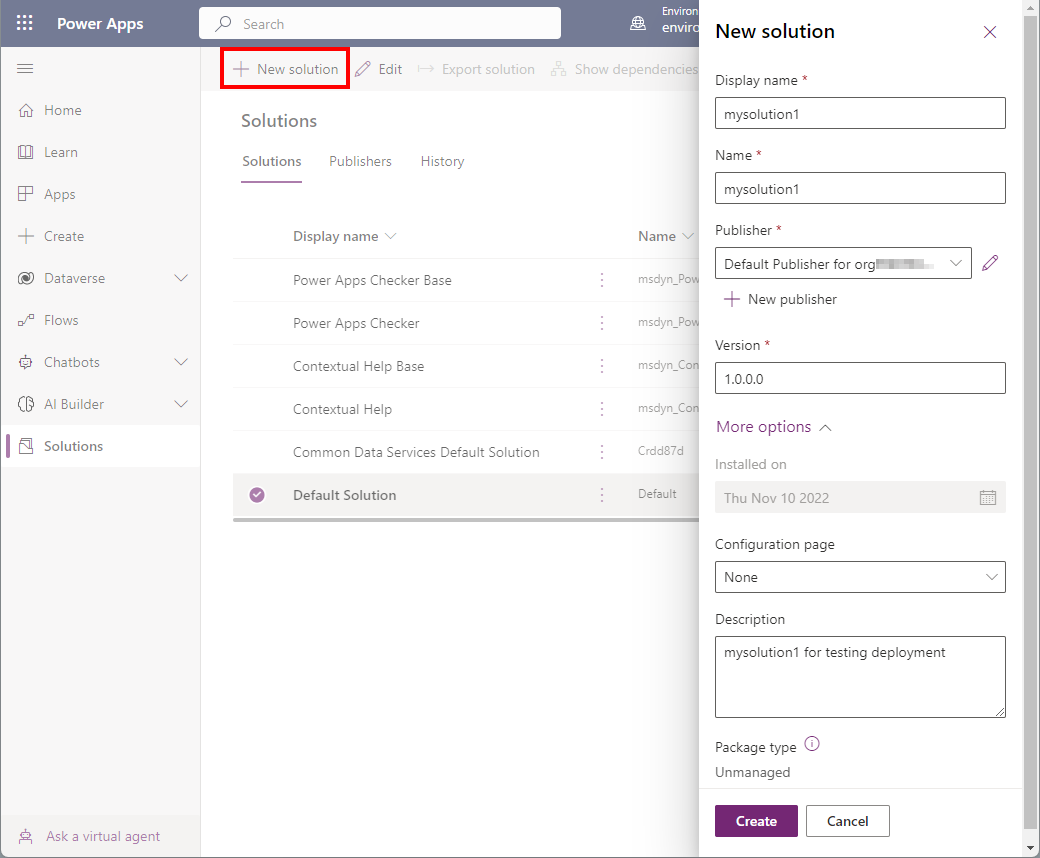This screenshot has width=1040, height=858.
Task: Toggle the Default Solution row checkmark
Action: click(257, 495)
